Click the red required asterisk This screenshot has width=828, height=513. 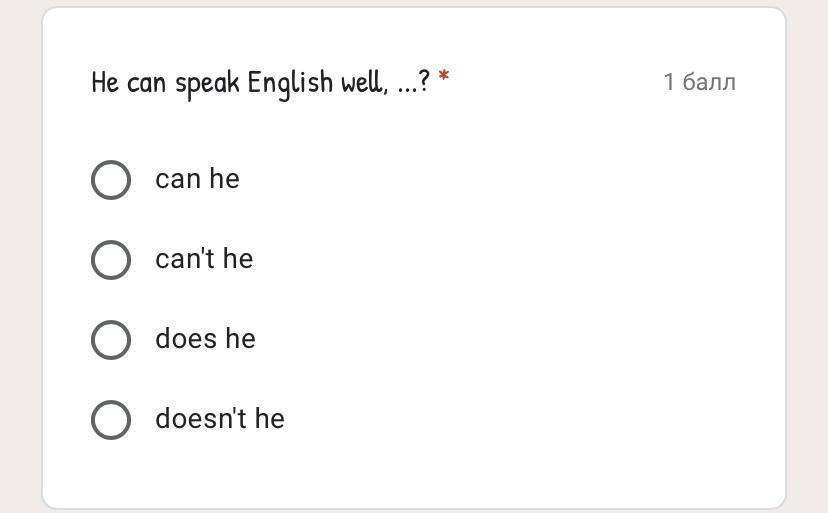(443, 77)
